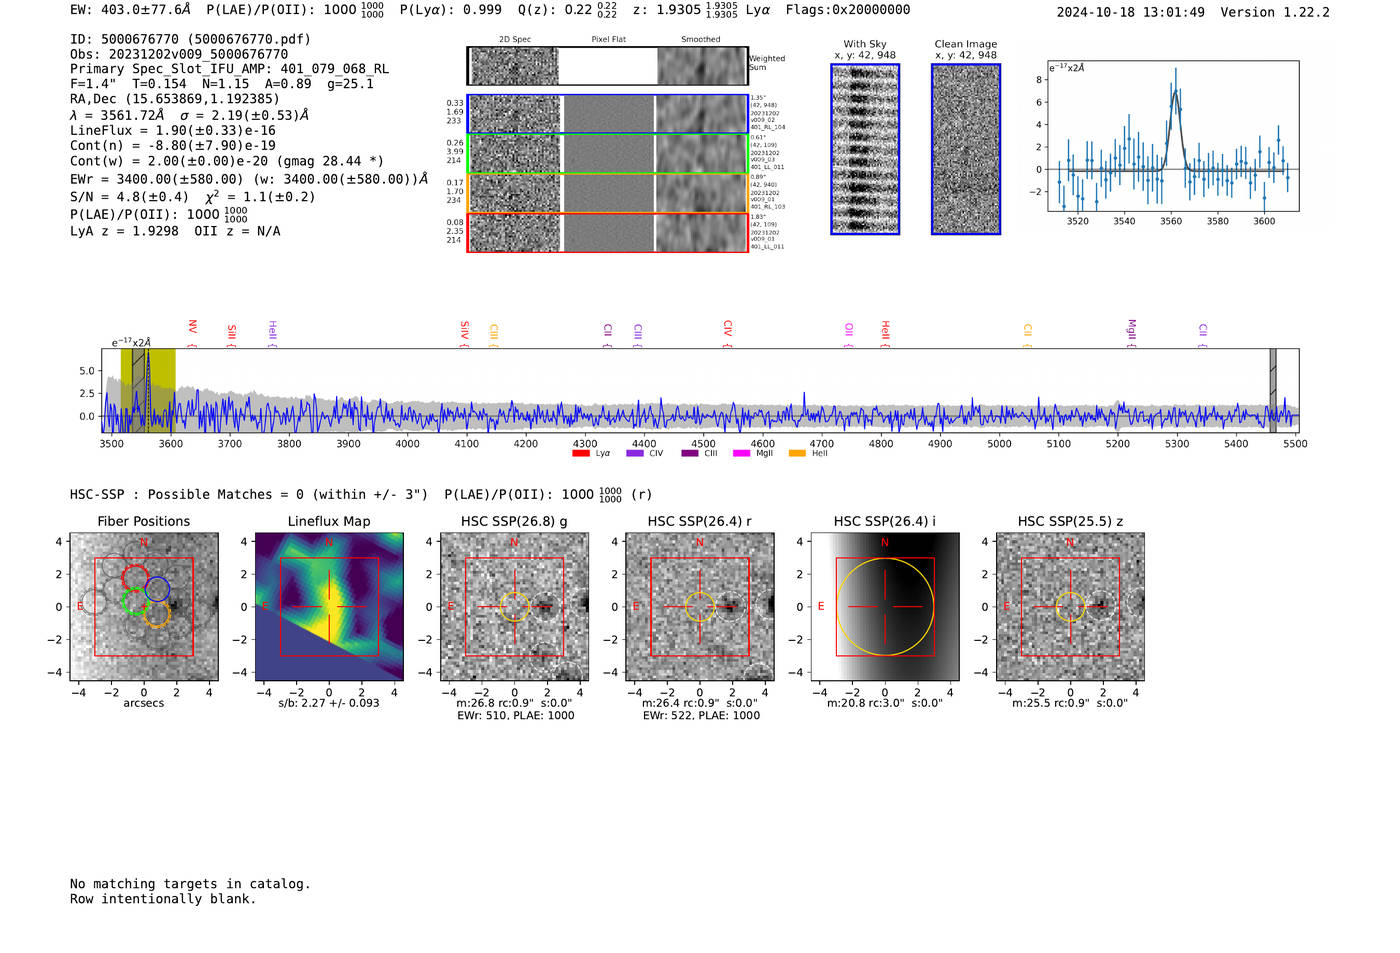Open the HSC SSP(26.8) g cutout
The width and height of the screenshot is (1400, 953).
[x=514, y=607]
